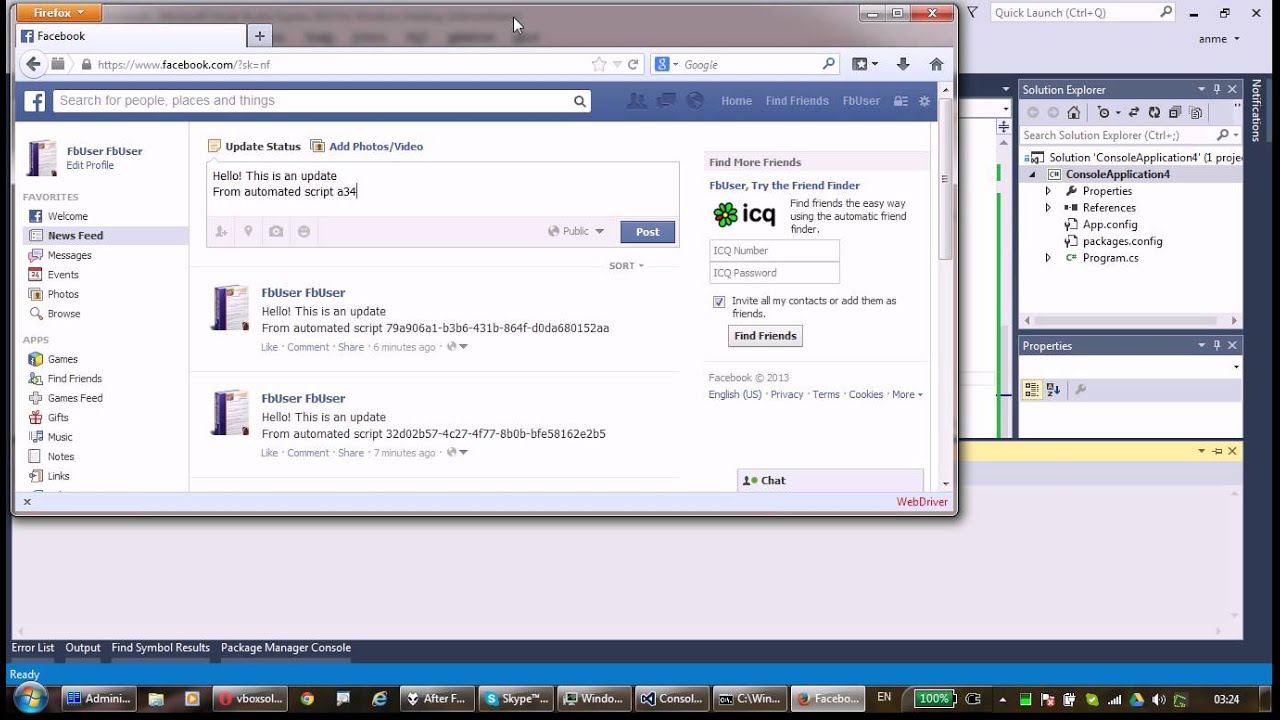The height and width of the screenshot is (720, 1280).
Task: Open the notifications globe icon in Facebook header
Action: point(695,101)
